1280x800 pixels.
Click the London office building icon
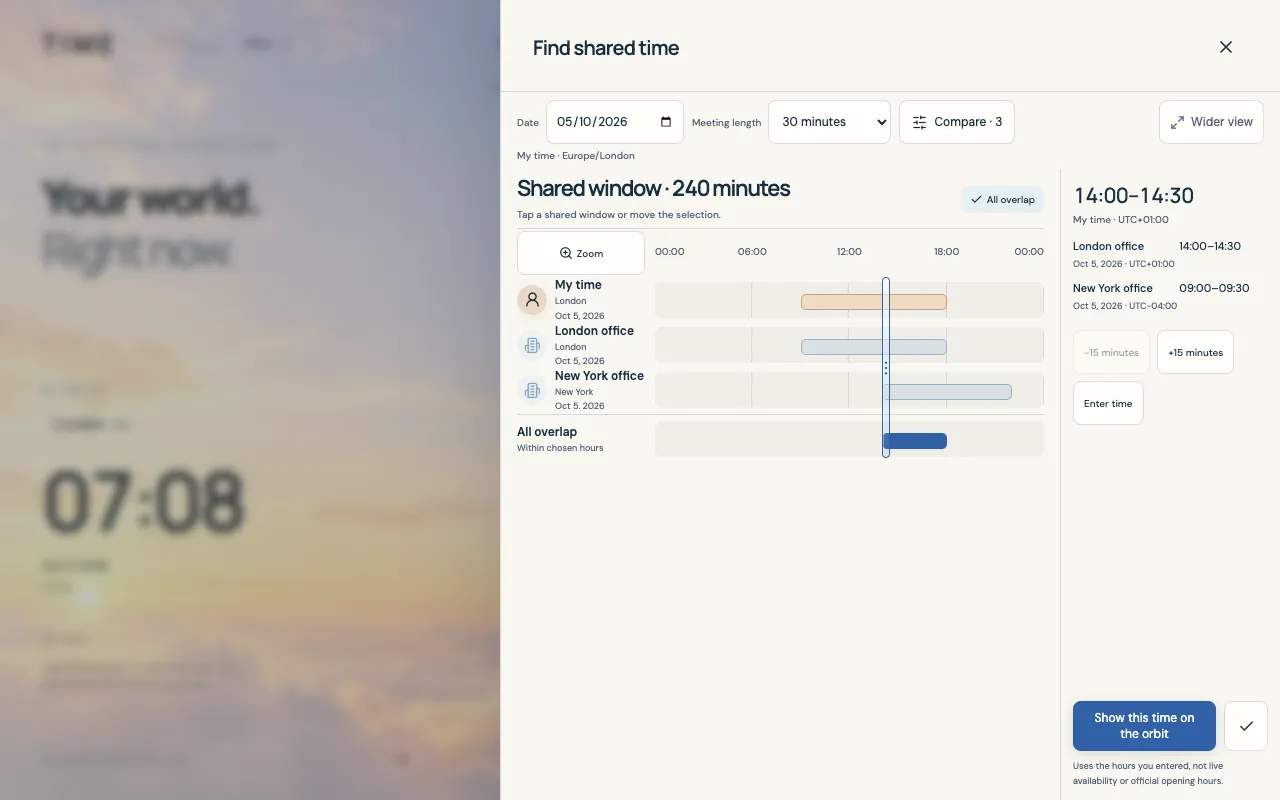(532, 345)
